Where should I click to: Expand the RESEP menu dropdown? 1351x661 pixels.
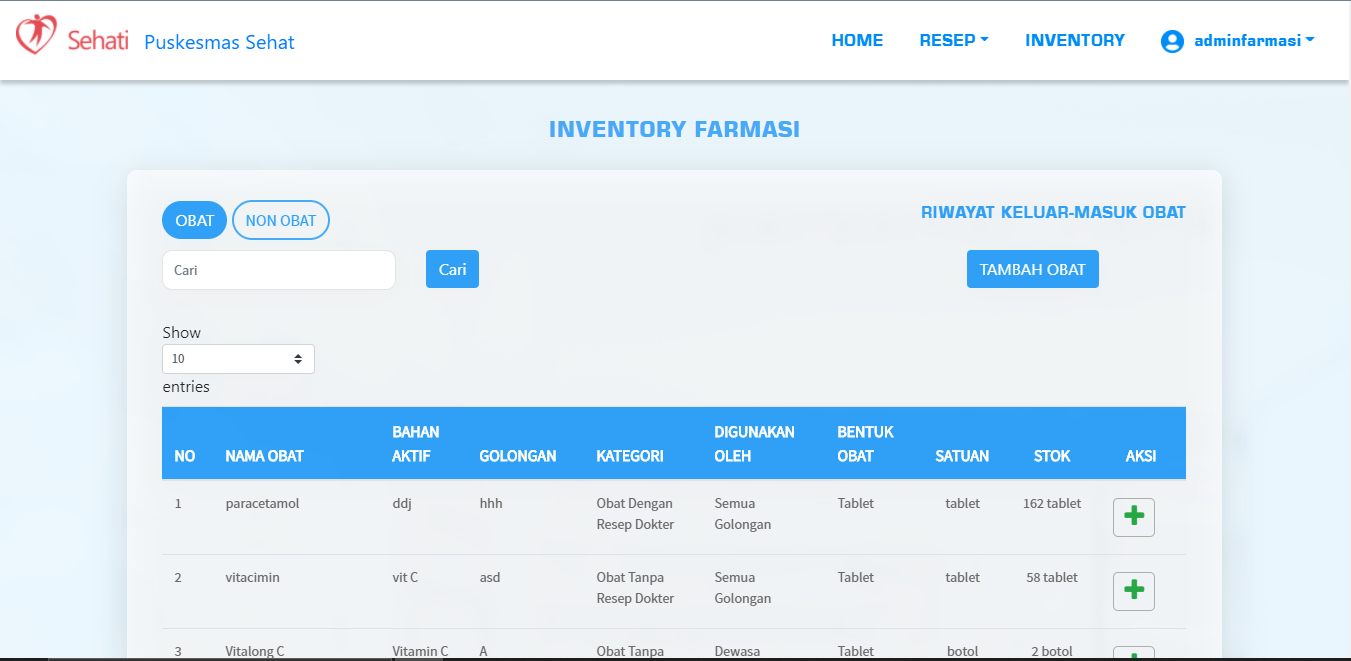point(953,41)
